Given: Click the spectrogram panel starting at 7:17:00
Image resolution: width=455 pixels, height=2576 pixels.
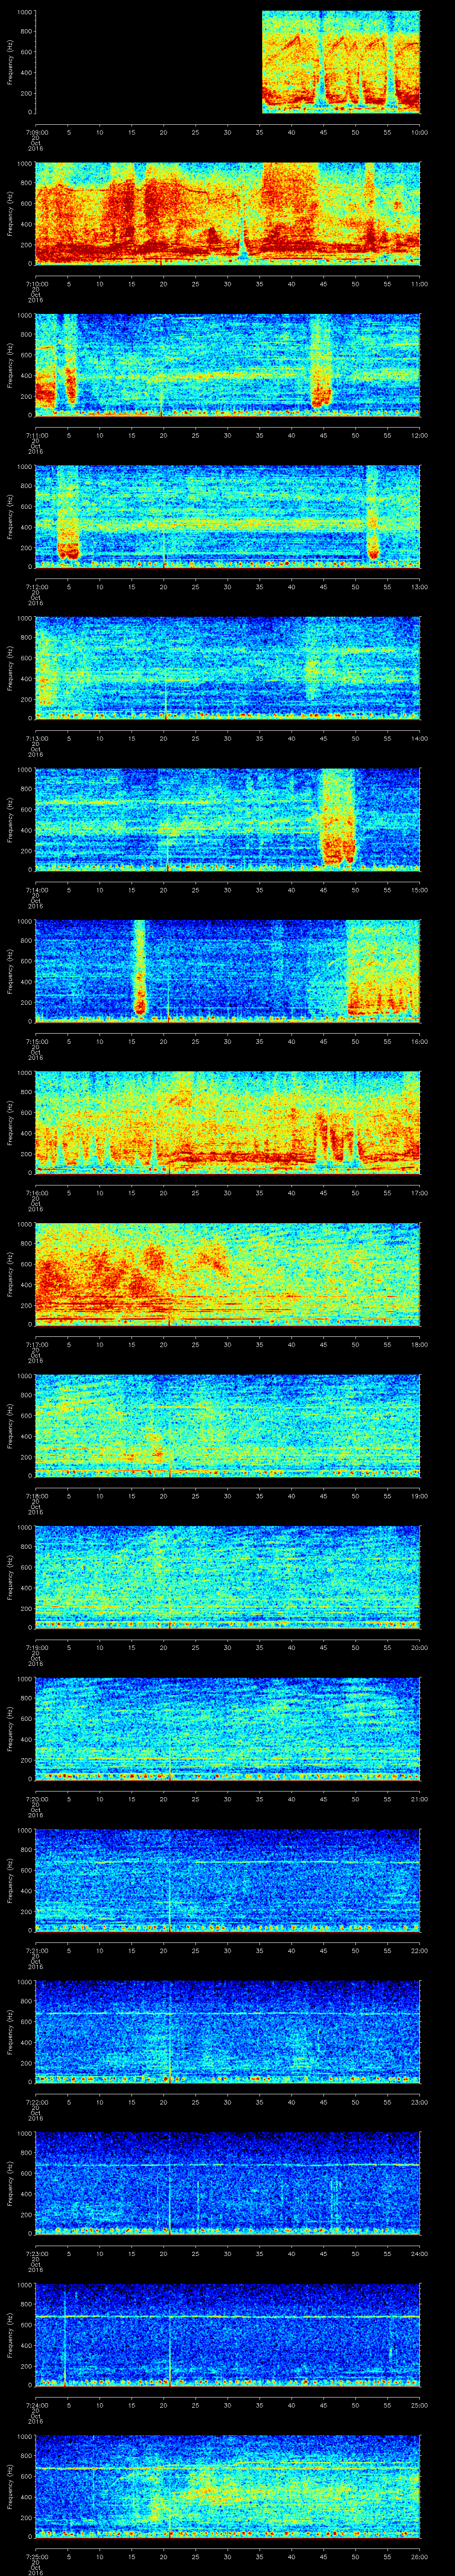Looking at the screenshot, I should tap(228, 1276).
